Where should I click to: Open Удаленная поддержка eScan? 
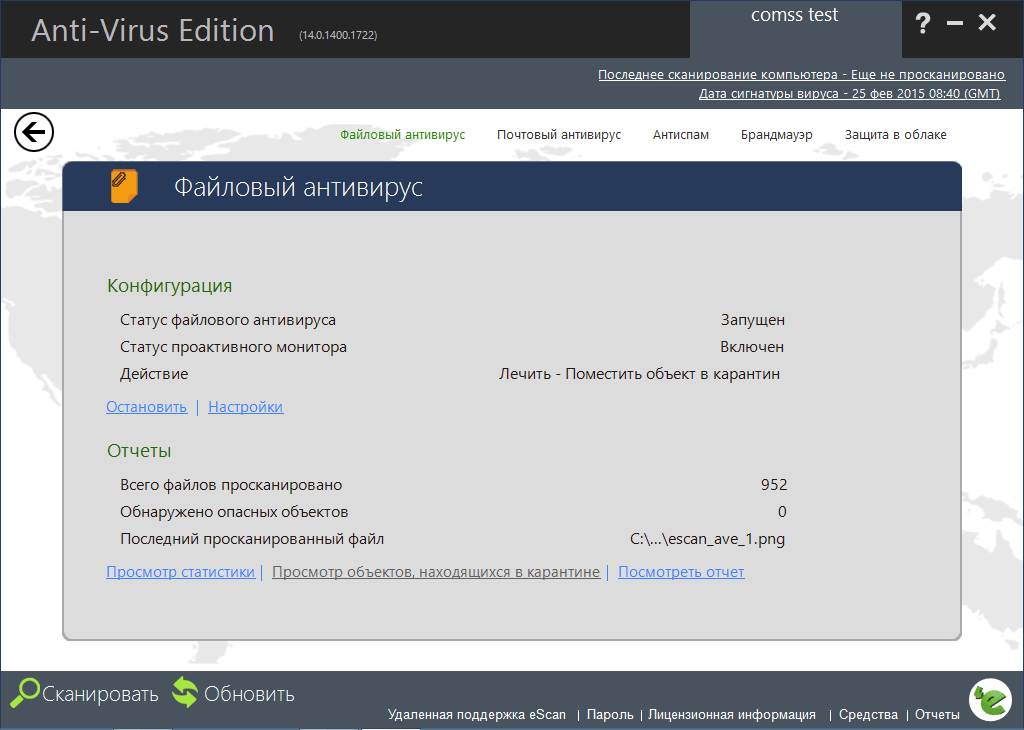474,715
